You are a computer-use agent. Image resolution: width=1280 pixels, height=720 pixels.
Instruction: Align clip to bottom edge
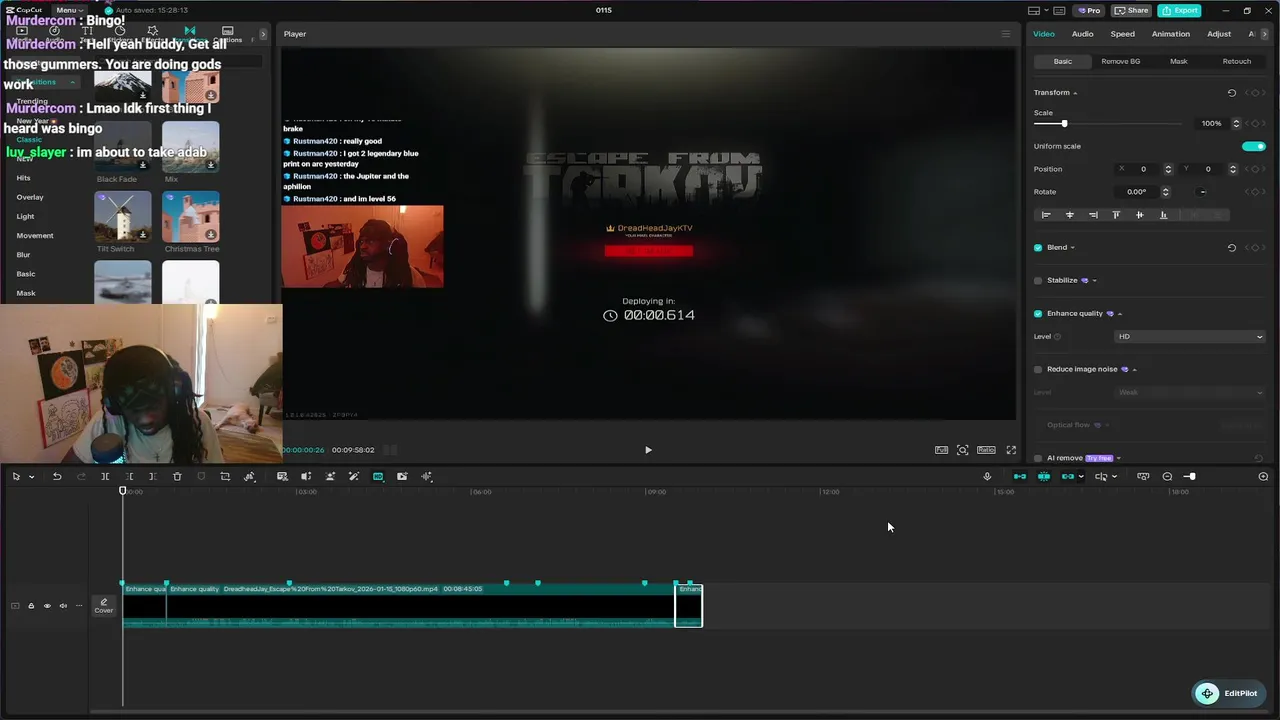click(1163, 215)
